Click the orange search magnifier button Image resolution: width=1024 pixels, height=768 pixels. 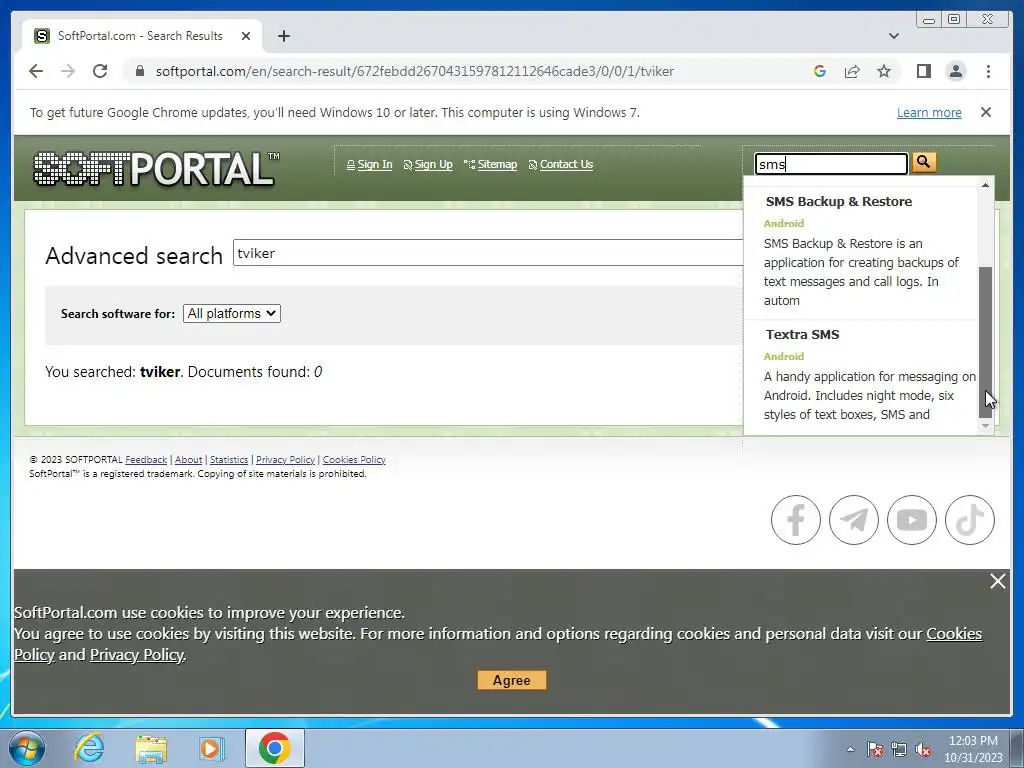[x=923, y=162]
